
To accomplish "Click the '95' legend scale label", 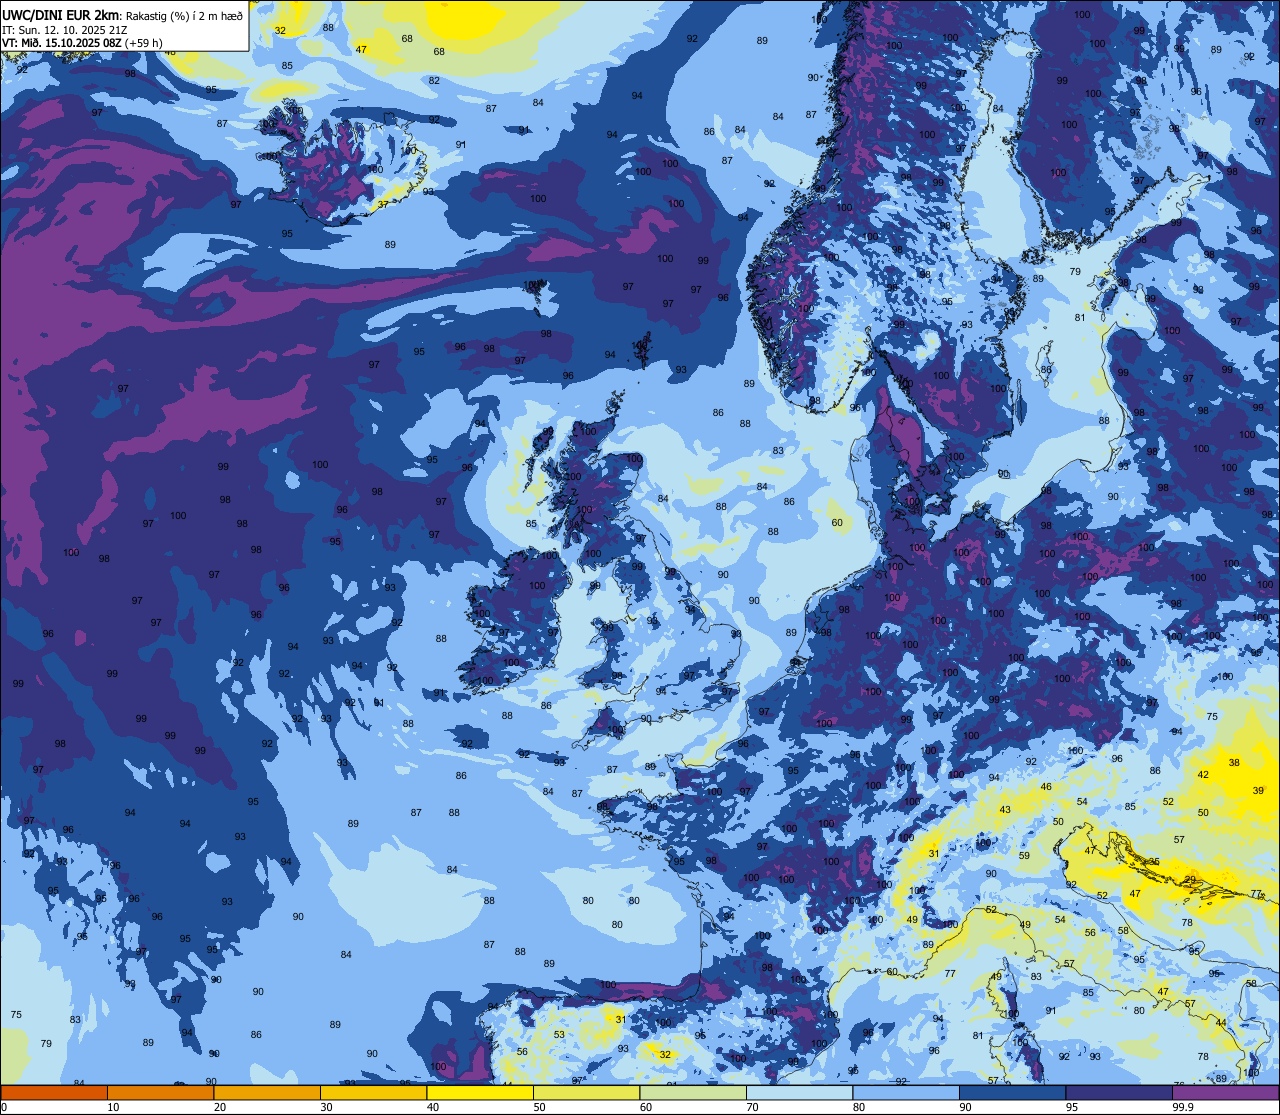I will (x=1072, y=1107).
